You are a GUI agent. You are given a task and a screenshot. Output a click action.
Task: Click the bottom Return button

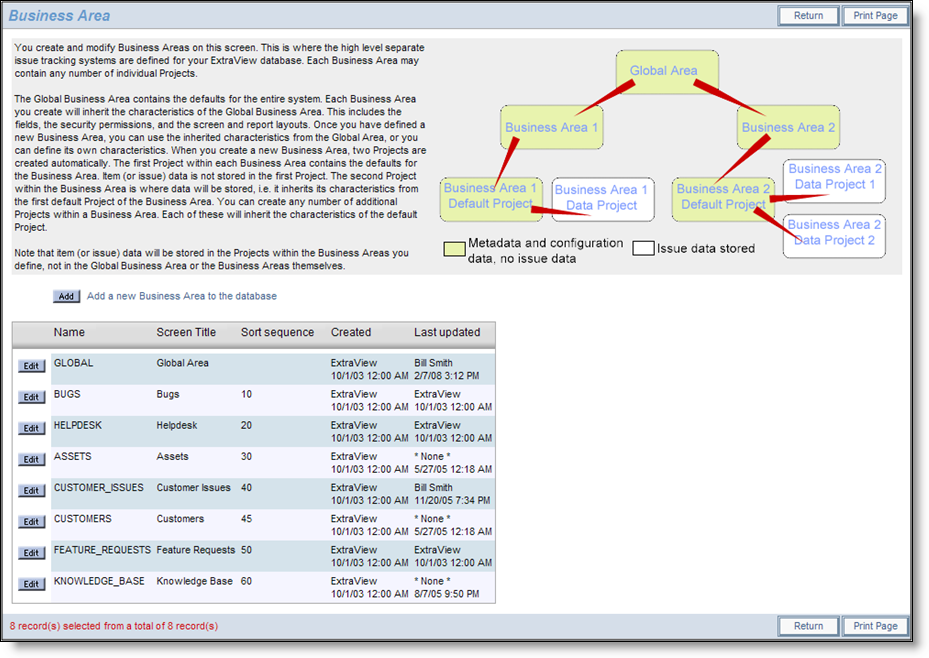(x=808, y=626)
